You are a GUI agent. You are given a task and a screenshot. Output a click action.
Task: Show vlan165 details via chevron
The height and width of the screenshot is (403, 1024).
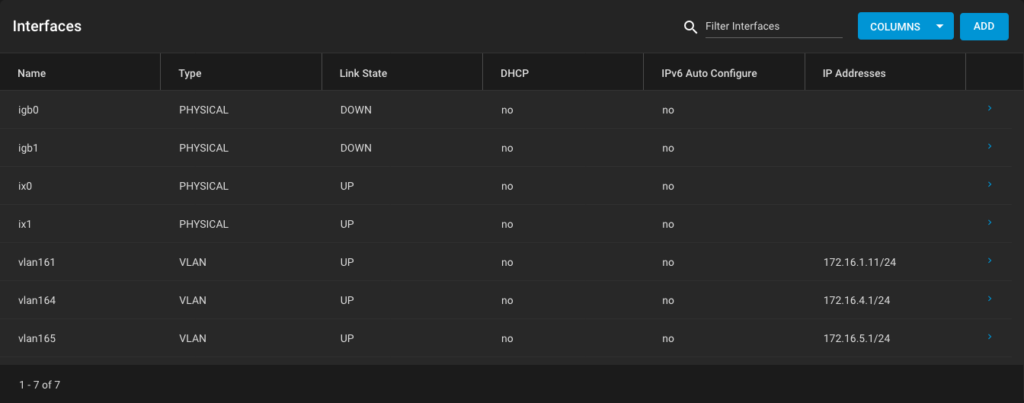[989, 337]
